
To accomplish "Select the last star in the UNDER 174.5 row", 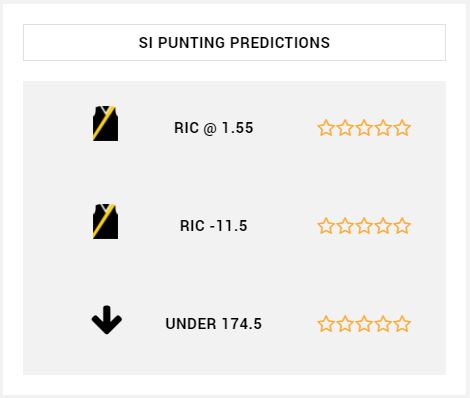I will (402, 324).
